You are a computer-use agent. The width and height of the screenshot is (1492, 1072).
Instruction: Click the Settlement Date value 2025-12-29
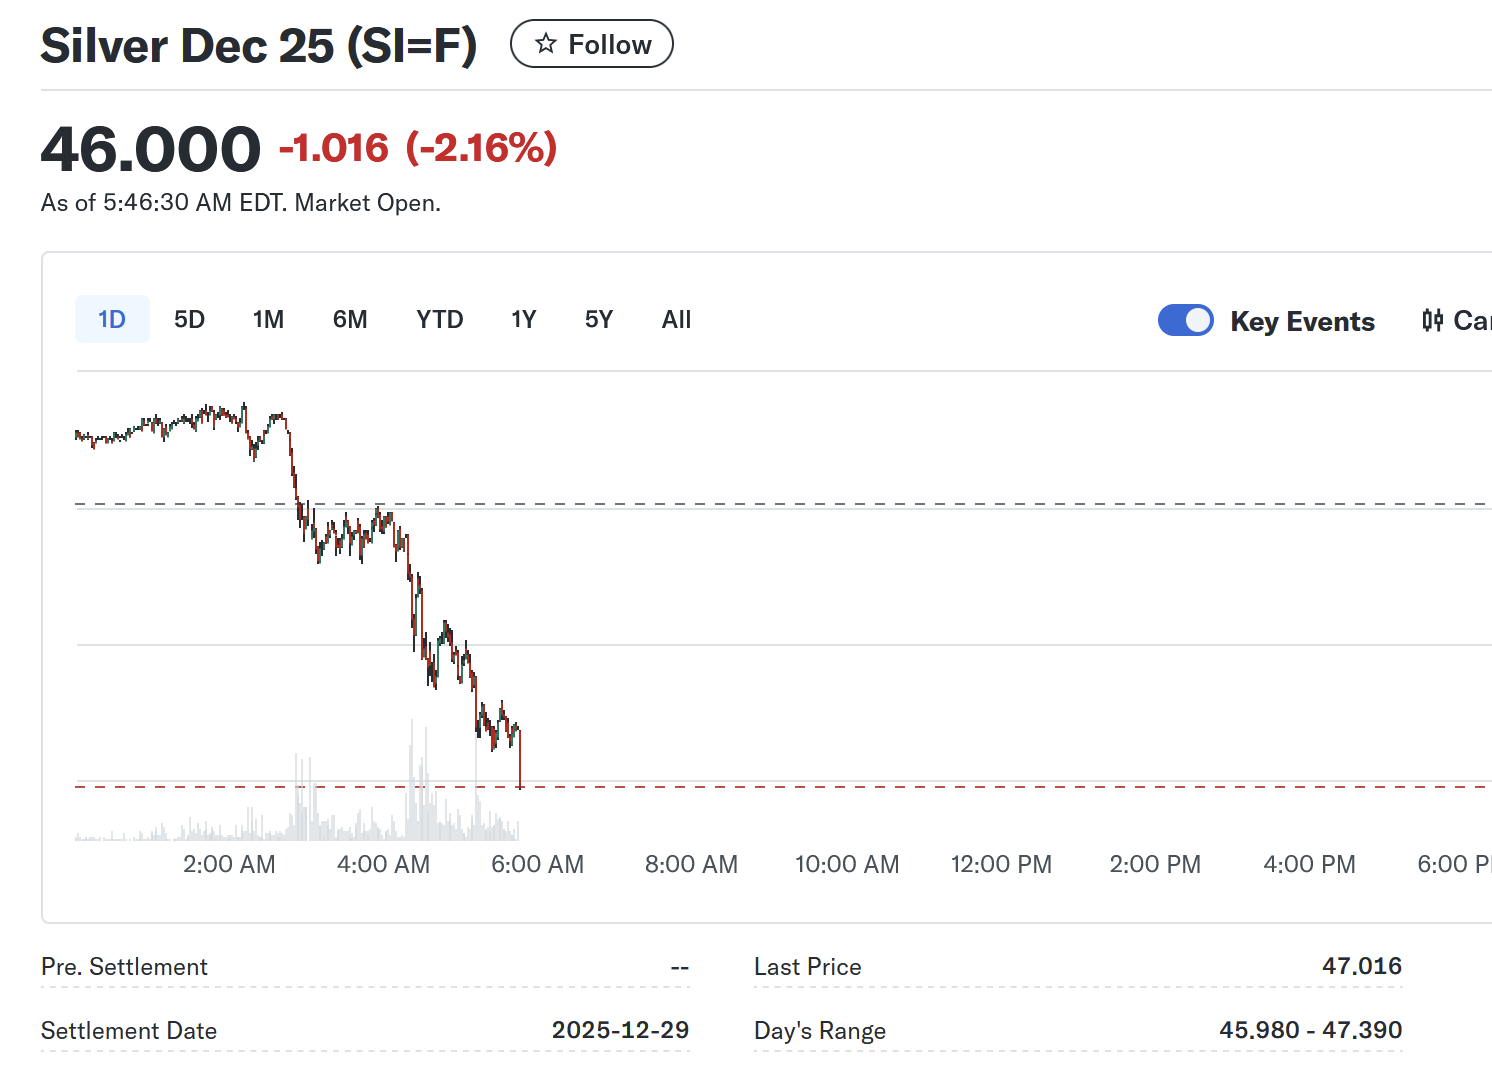pos(620,1030)
